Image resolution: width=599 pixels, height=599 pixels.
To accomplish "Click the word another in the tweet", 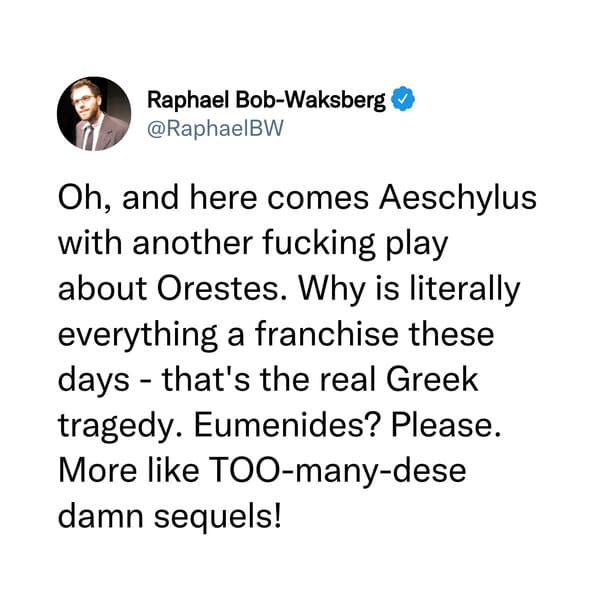I will (x=193, y=243).
